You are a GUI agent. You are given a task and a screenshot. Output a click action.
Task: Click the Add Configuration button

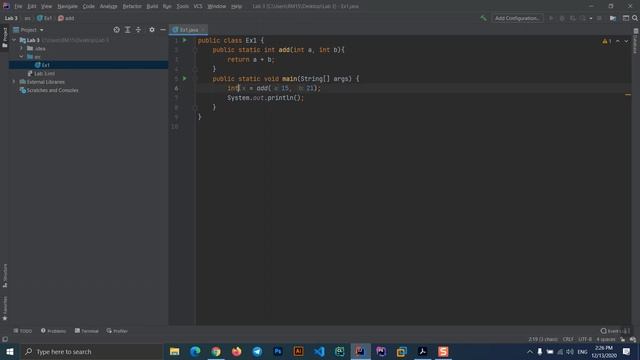pos(517,18)
